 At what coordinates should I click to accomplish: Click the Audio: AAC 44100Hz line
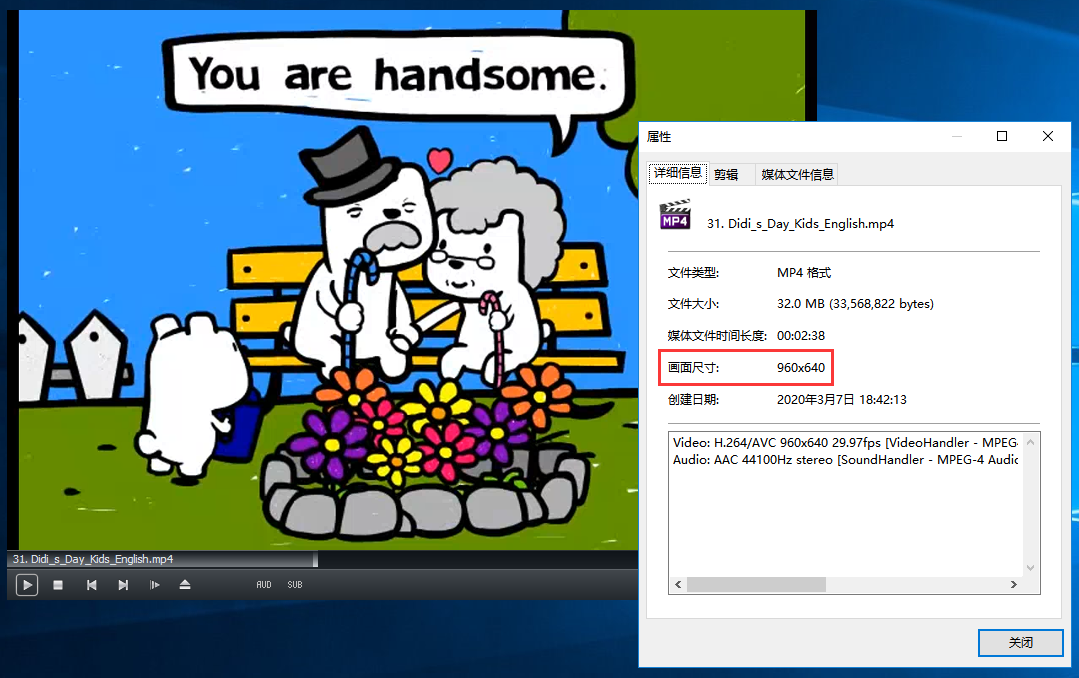pos(846,460)
